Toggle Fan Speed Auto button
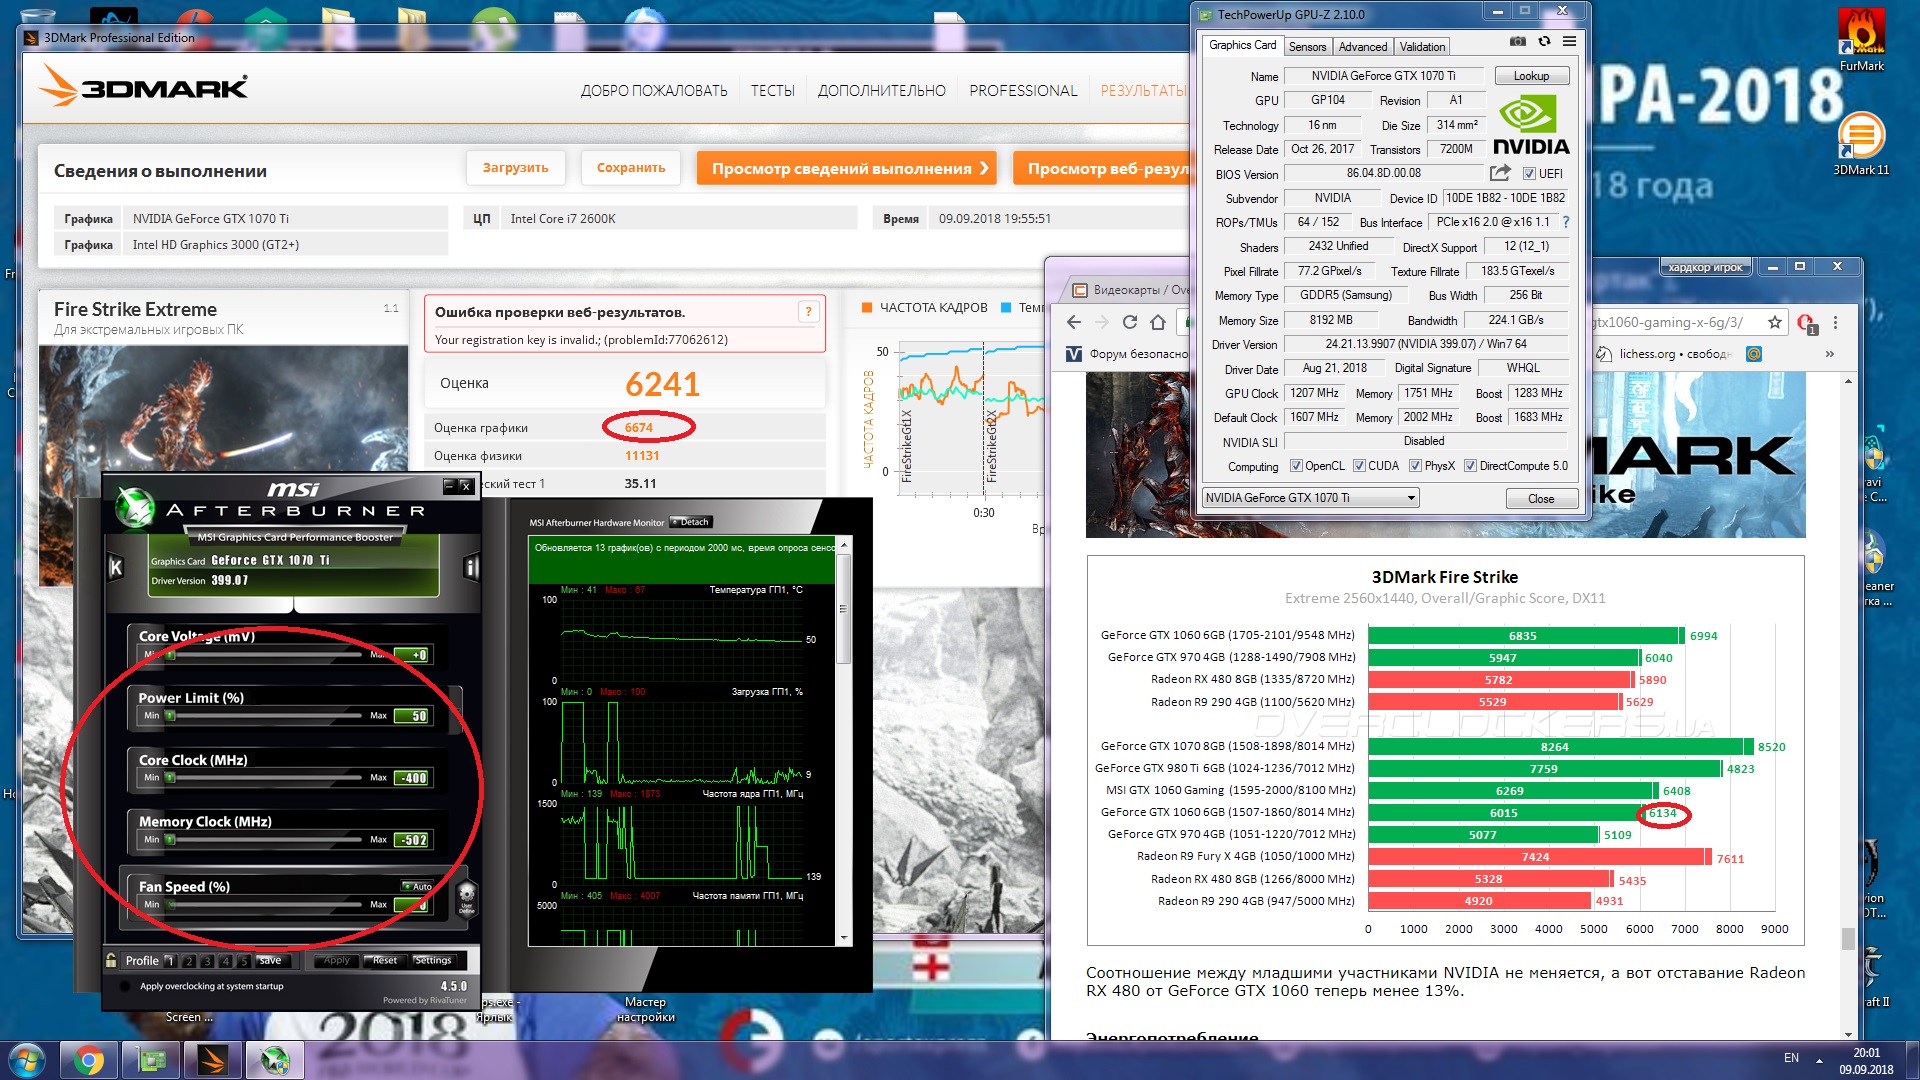This screenshot has height=1080, width=1920. [417, 887]
